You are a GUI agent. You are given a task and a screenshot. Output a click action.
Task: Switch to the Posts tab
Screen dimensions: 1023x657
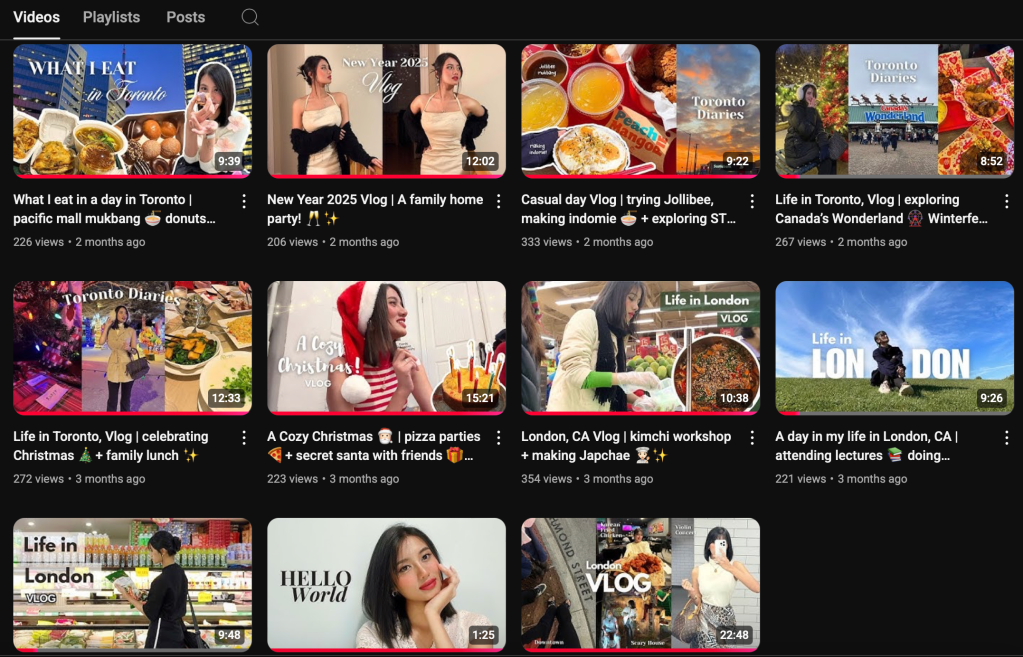click(x=185, y=17)
